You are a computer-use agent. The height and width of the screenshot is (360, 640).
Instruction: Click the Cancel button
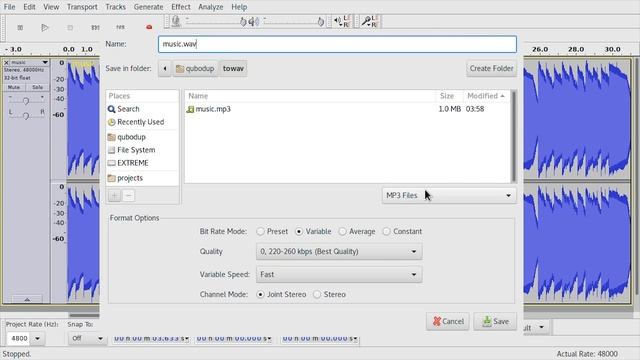(448, 322)
